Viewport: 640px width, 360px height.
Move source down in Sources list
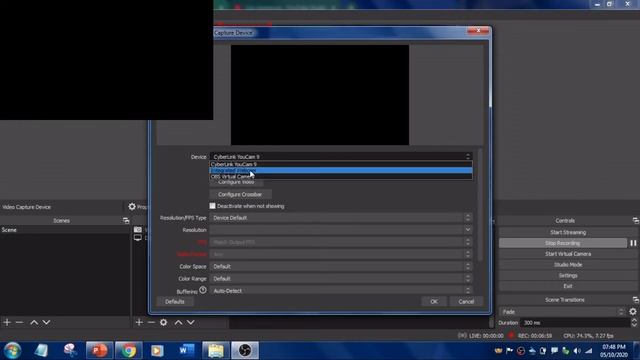(x=191, y=322)
